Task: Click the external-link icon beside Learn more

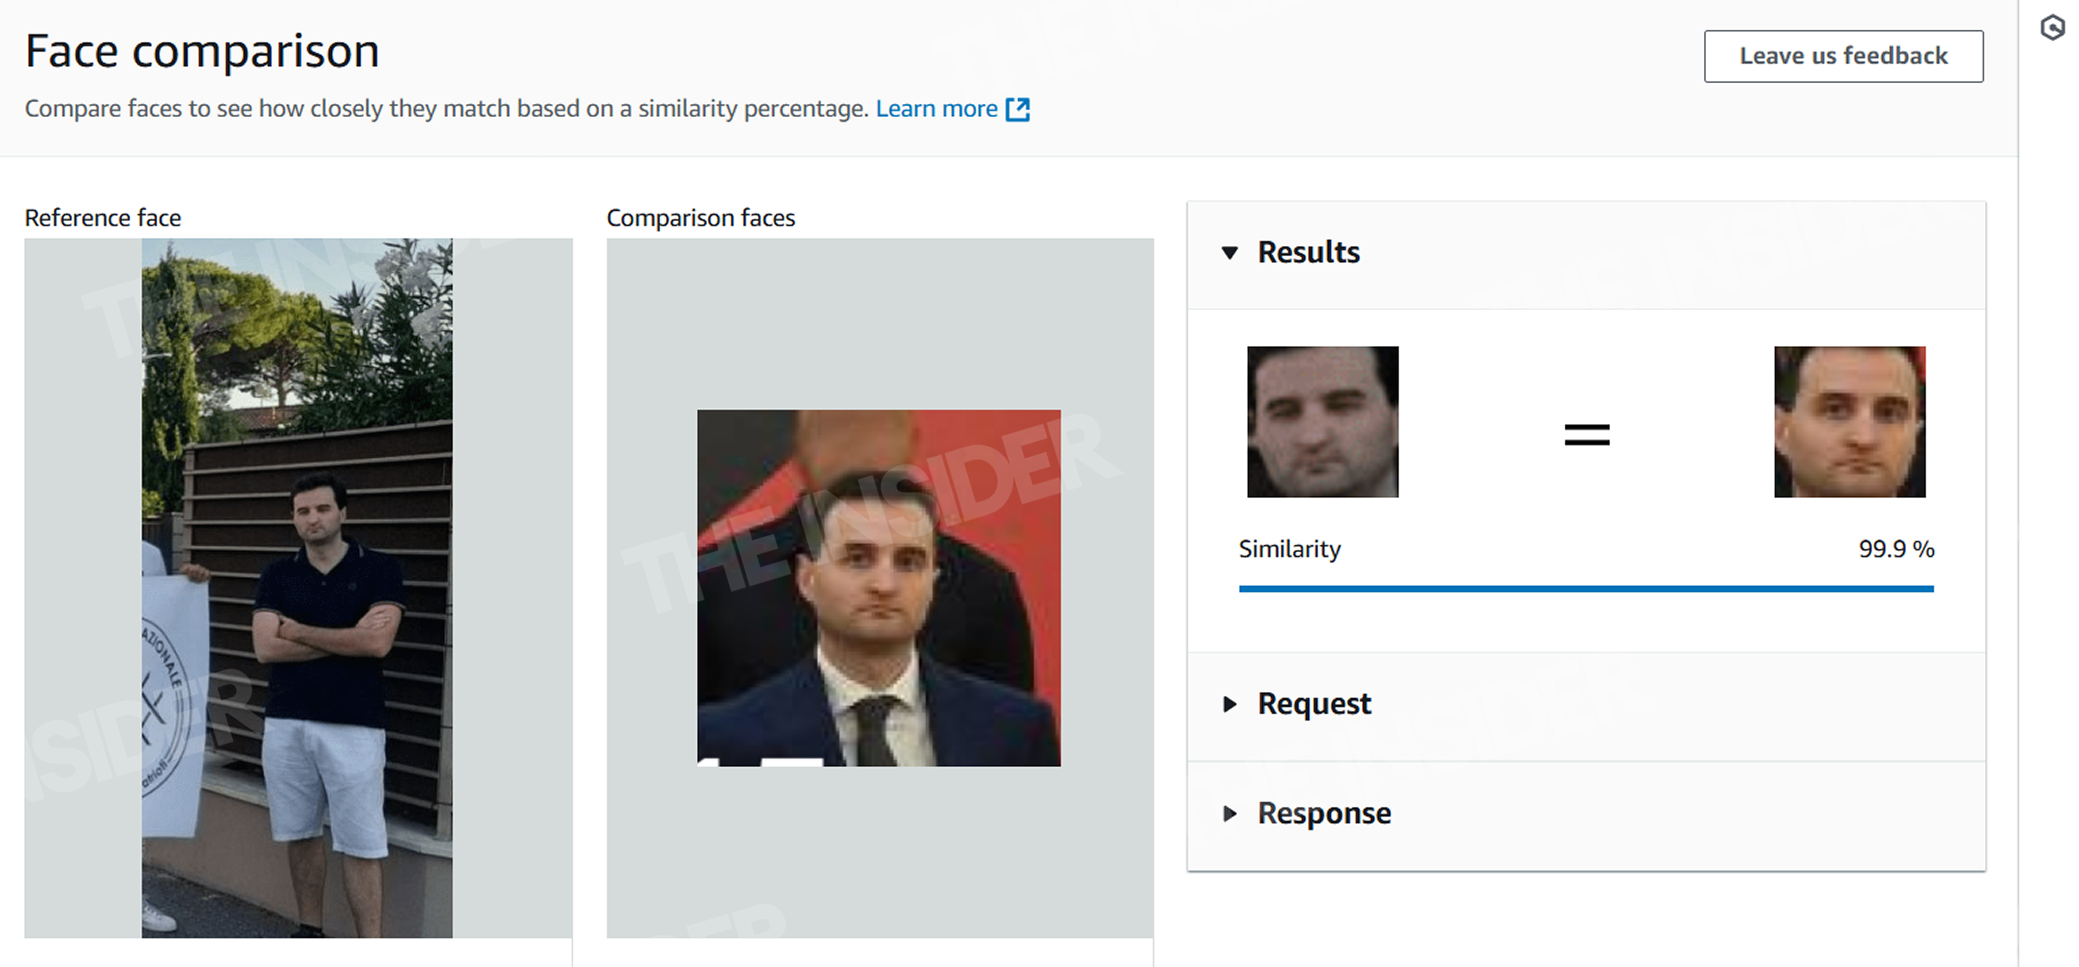Action: click(1018, 109)
